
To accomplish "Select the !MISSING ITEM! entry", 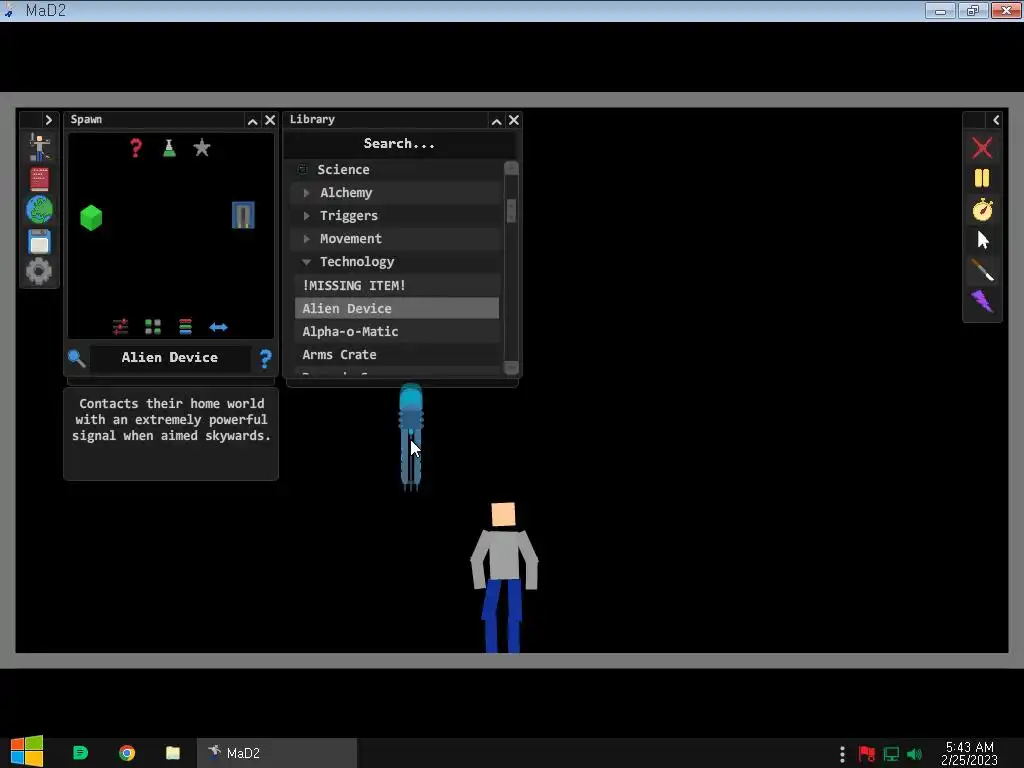I will point(397,285).
